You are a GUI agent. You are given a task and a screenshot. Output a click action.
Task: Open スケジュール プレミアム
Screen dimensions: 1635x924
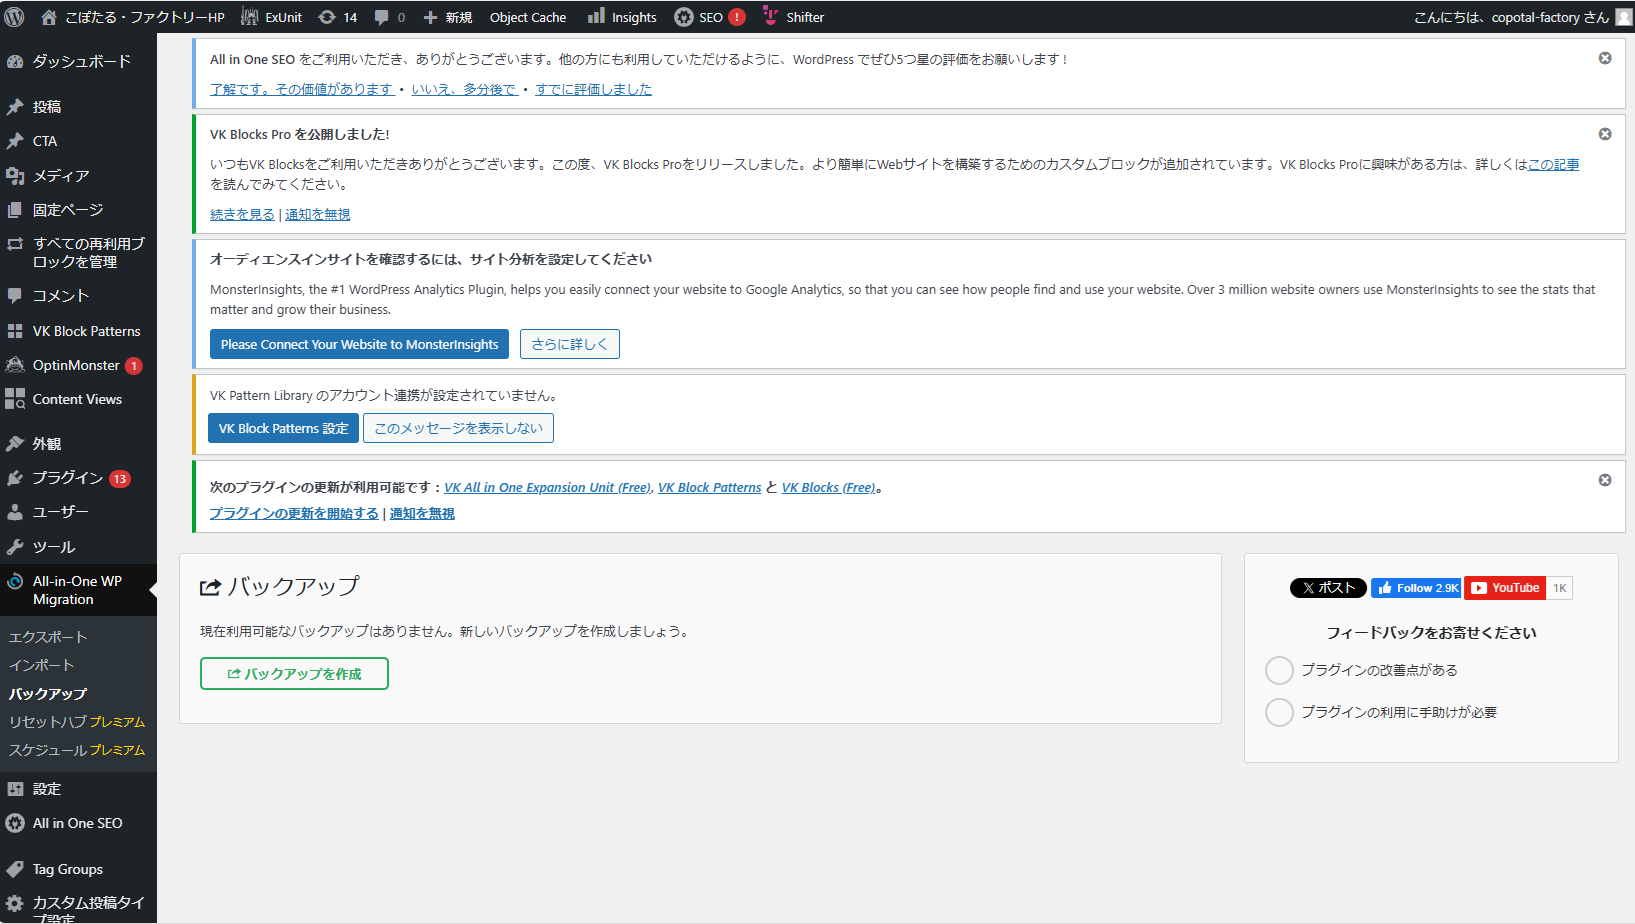pos(77,749)
